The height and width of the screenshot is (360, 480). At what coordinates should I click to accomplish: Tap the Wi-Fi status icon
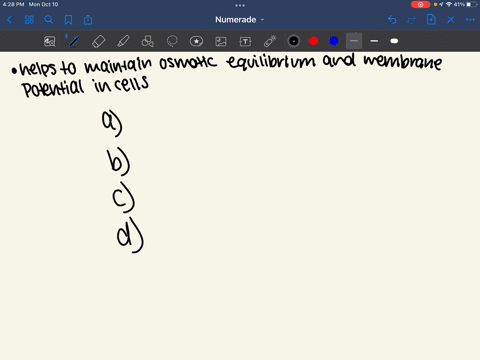click(x=449, y=4)
